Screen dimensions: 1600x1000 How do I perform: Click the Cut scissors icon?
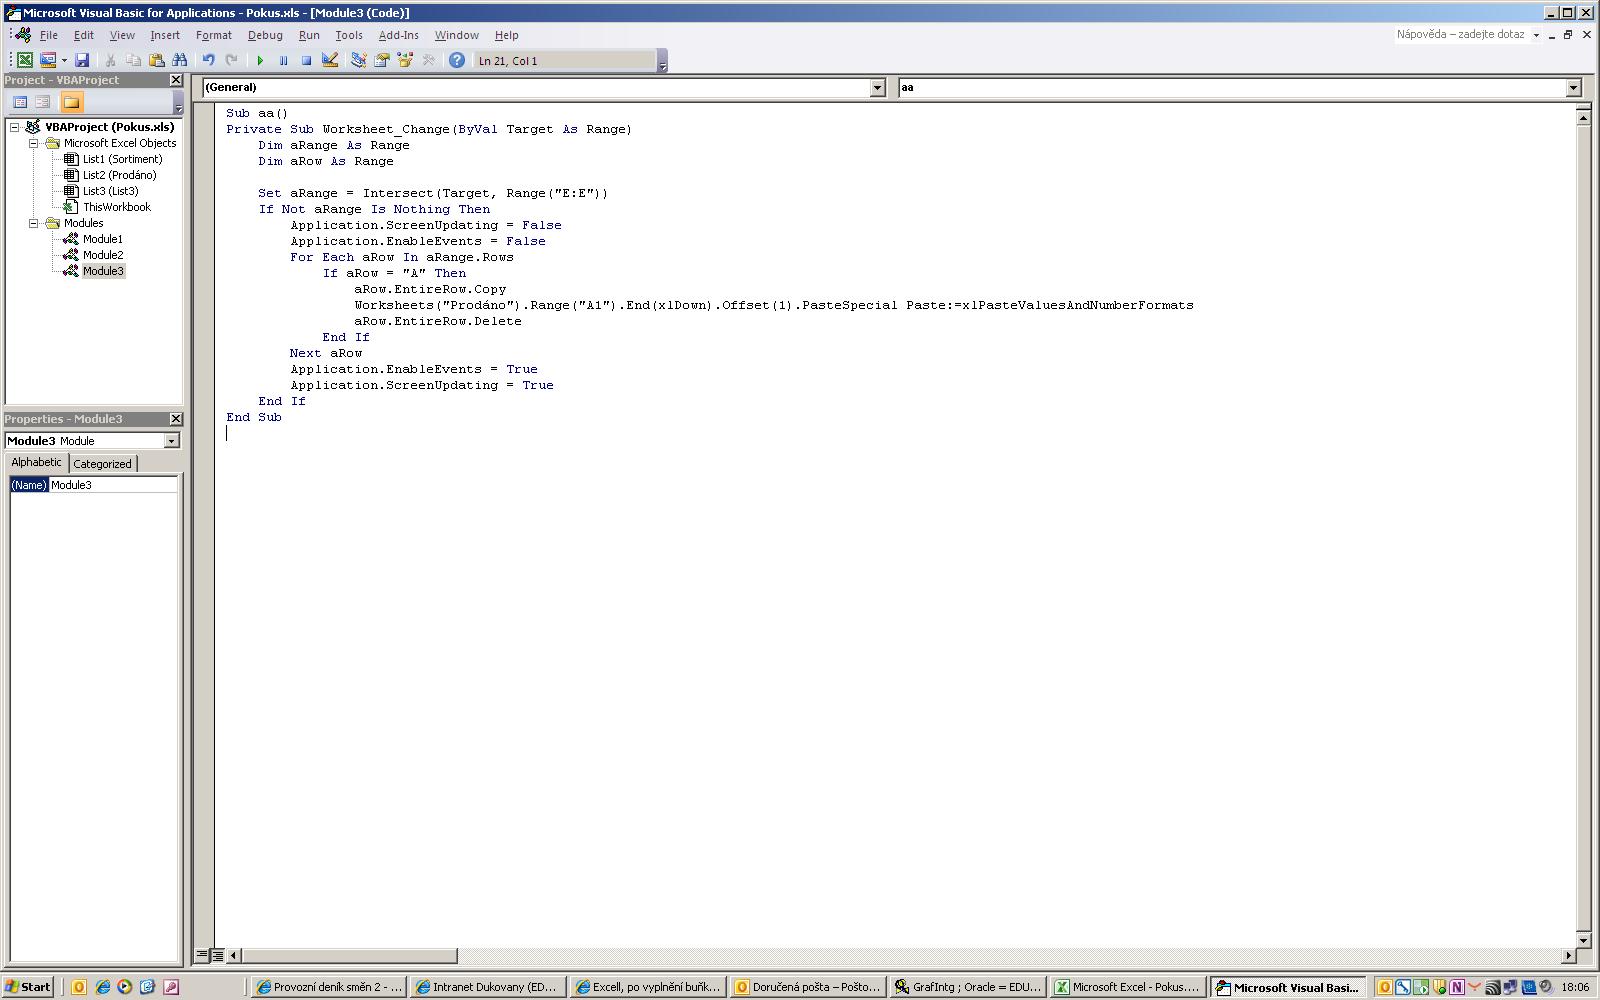coord(110,60)
